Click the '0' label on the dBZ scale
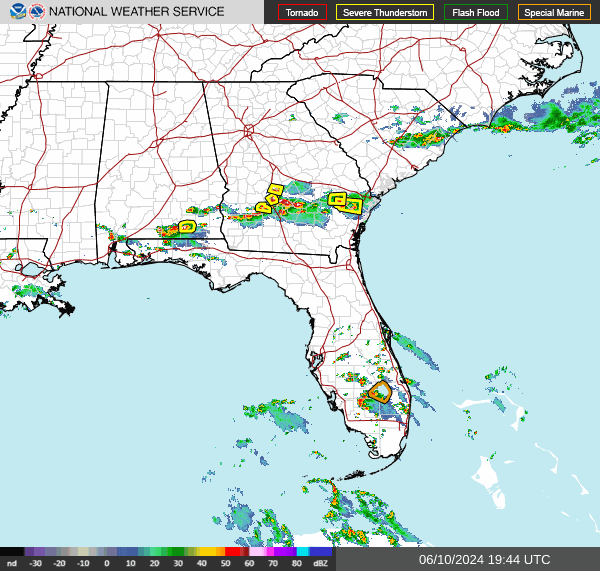Screen dimensions: 600x571 (107, 563)
